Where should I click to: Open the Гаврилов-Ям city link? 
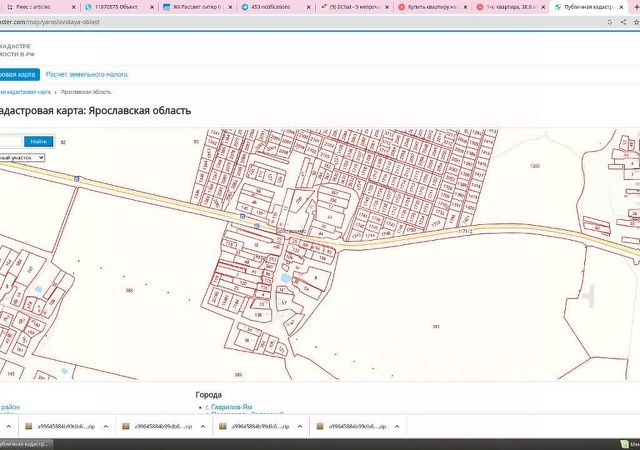(230, 407)
